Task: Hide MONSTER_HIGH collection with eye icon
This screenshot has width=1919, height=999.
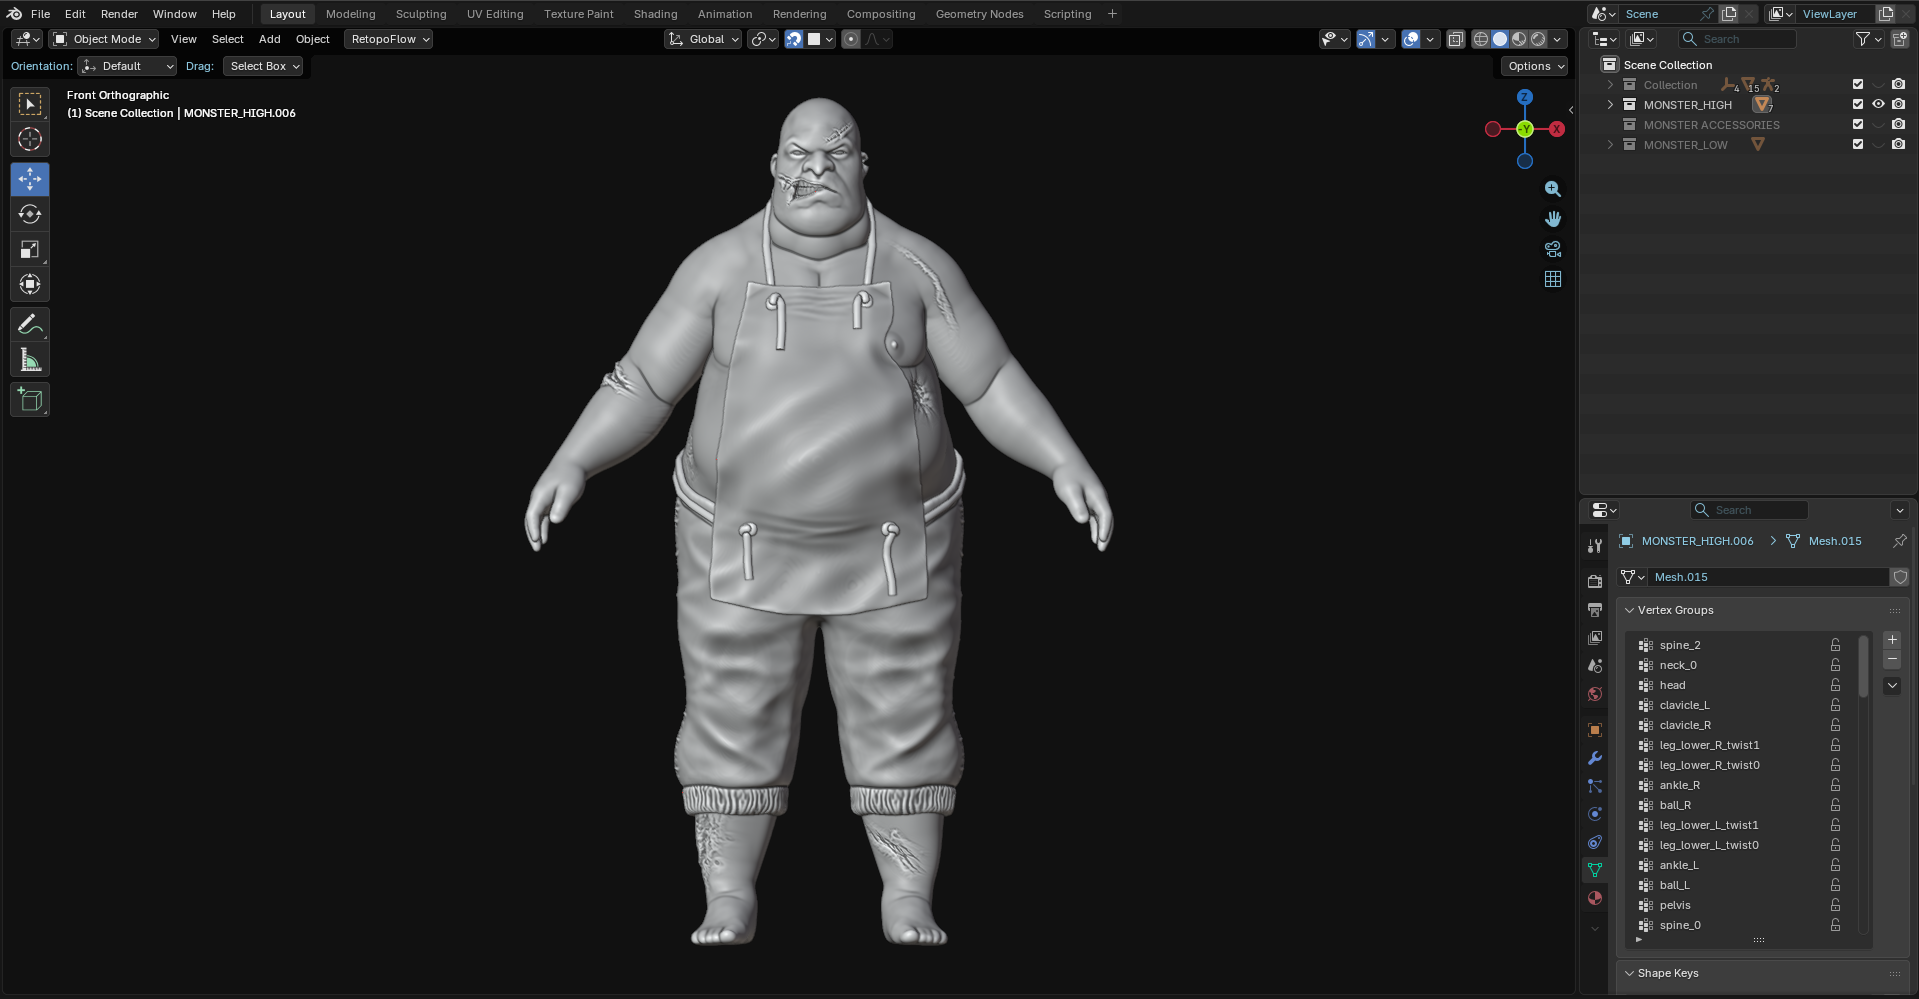Action: coord(1878,105)
